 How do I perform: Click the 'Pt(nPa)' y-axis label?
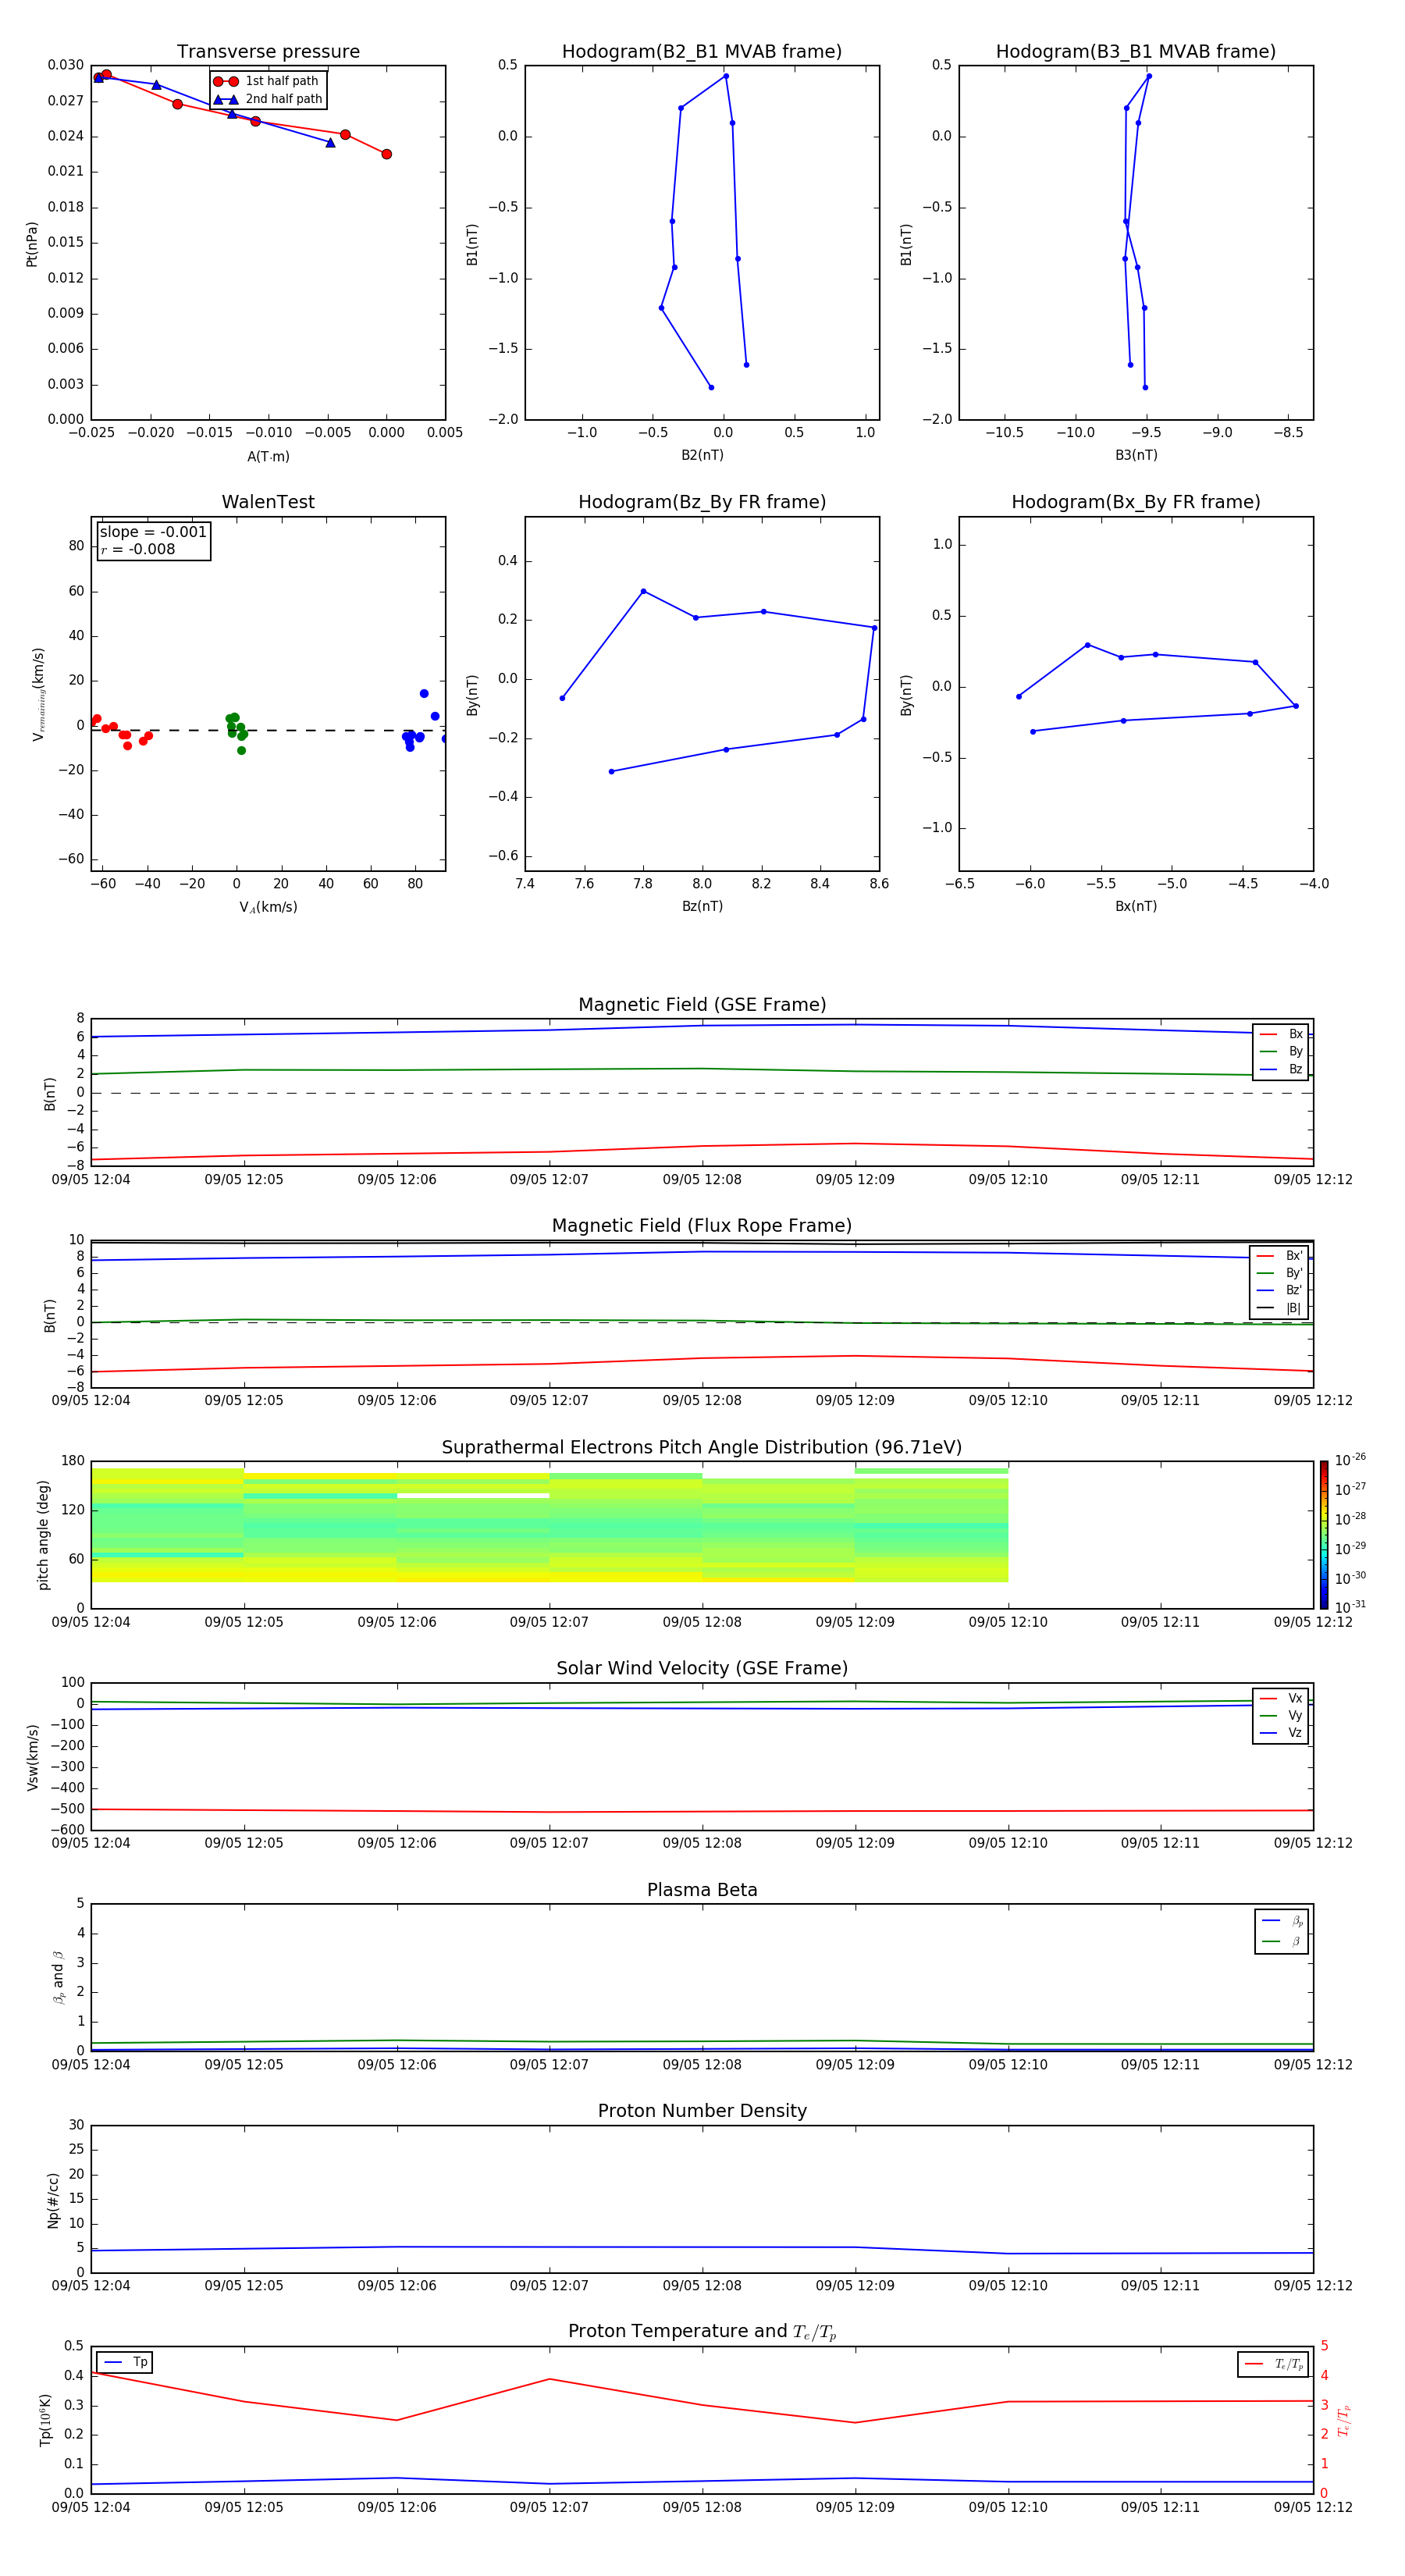[32, 244]
